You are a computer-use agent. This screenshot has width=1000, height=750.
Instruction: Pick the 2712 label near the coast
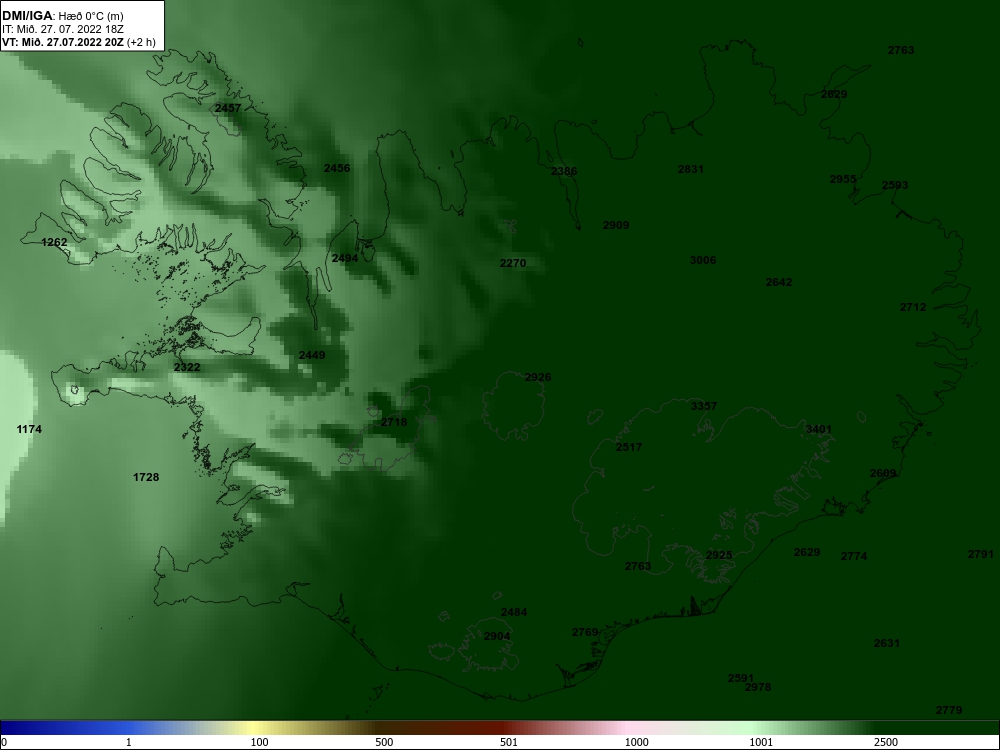913,307
